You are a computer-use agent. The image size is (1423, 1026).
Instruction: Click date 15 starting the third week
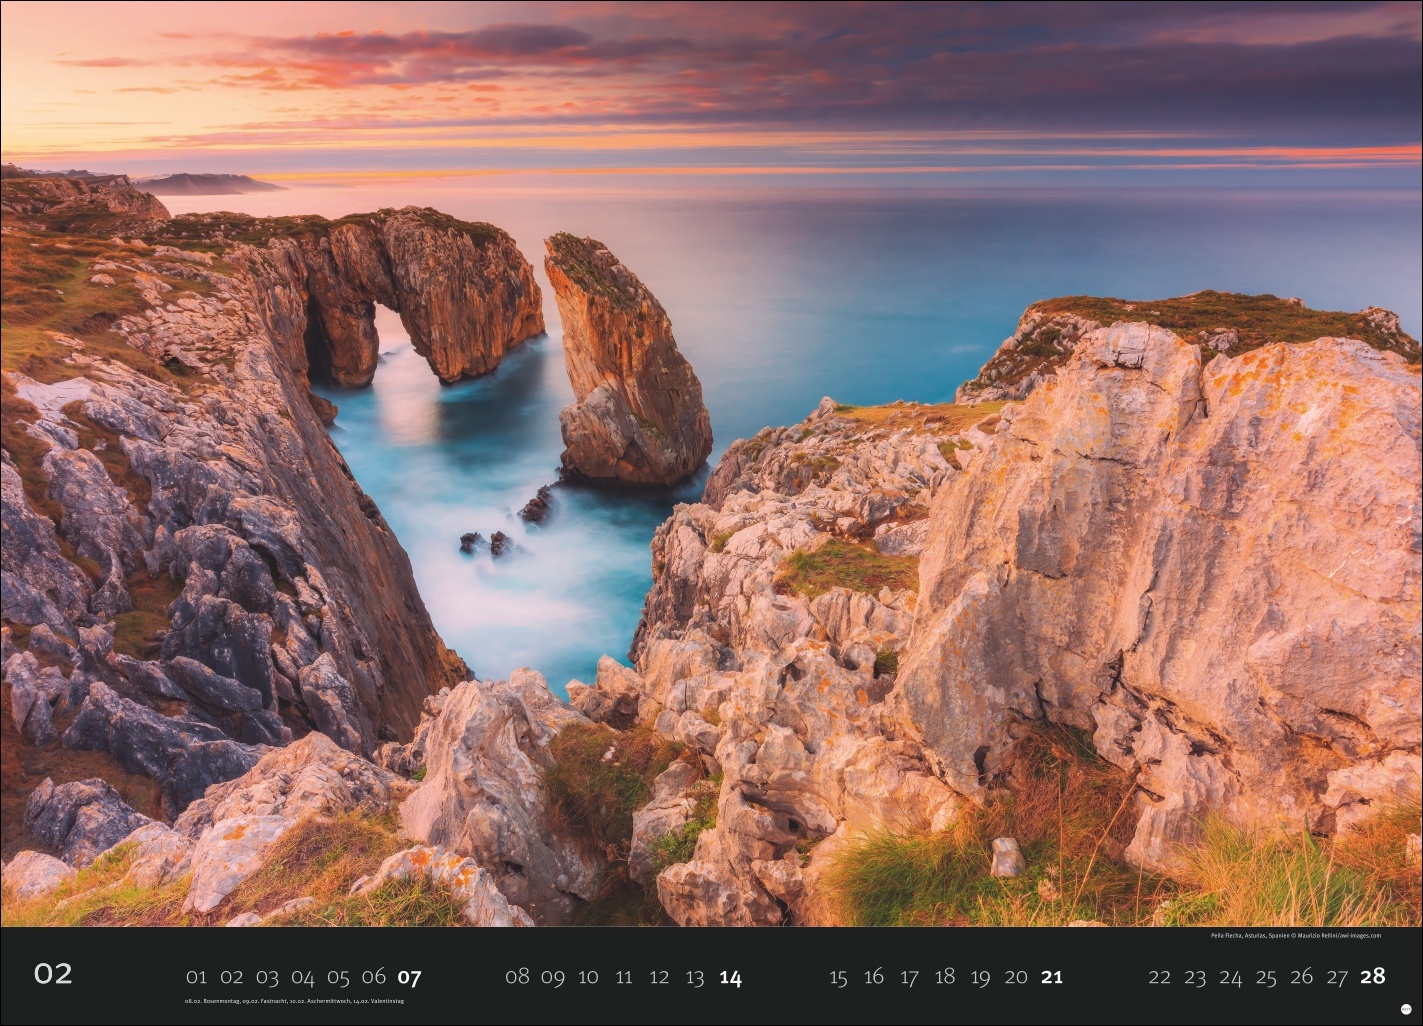point(838,977)
